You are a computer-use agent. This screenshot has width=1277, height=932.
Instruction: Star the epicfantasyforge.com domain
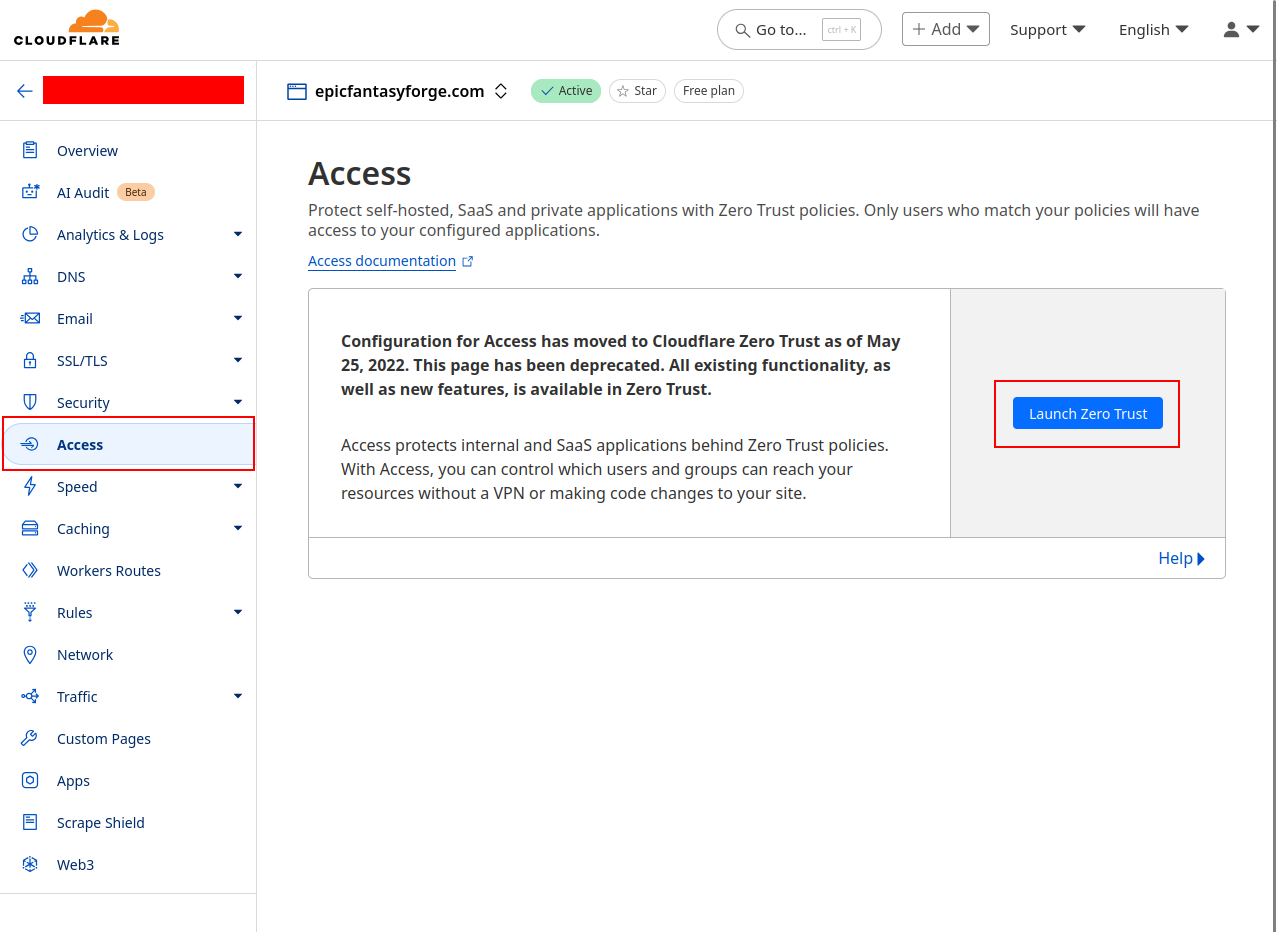click(x=637, y=91)
